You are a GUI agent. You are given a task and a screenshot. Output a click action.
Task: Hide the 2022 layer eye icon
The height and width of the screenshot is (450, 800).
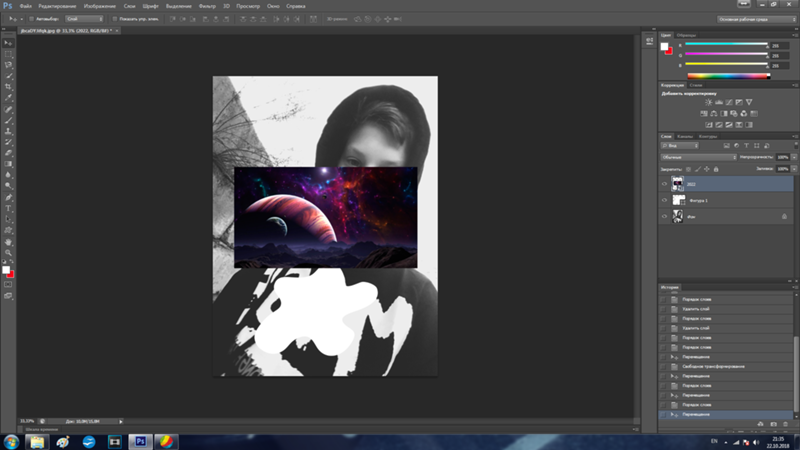pos(664,184)
